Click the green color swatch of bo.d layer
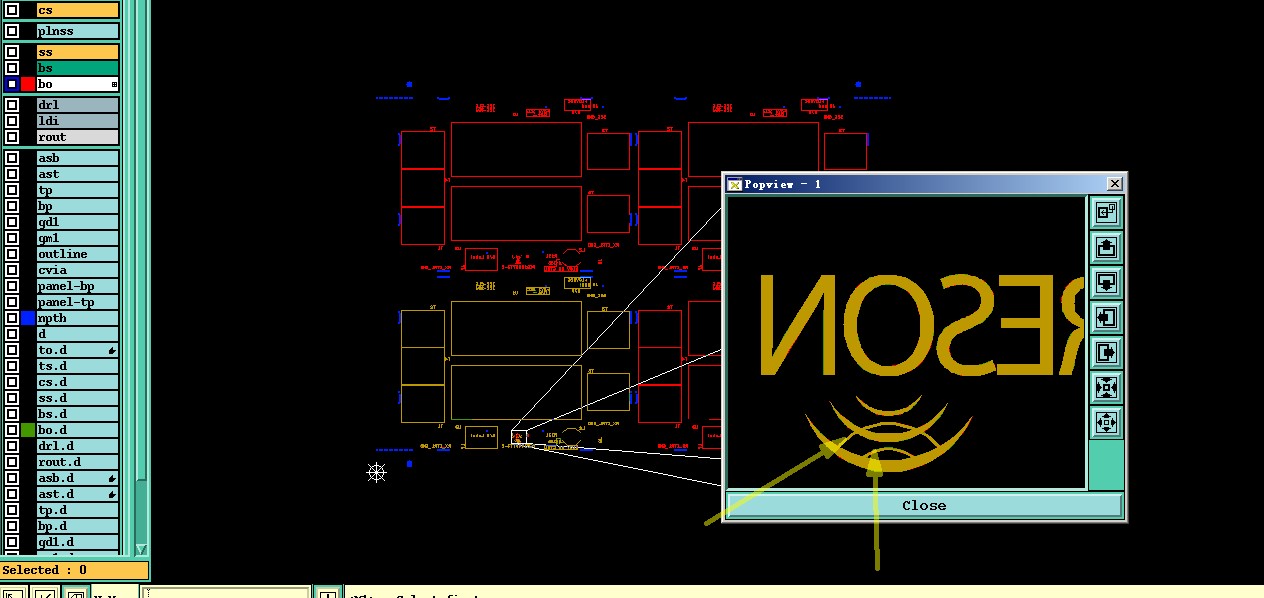Viewport: 1264px width, 598px height. (x=28, y=430)
